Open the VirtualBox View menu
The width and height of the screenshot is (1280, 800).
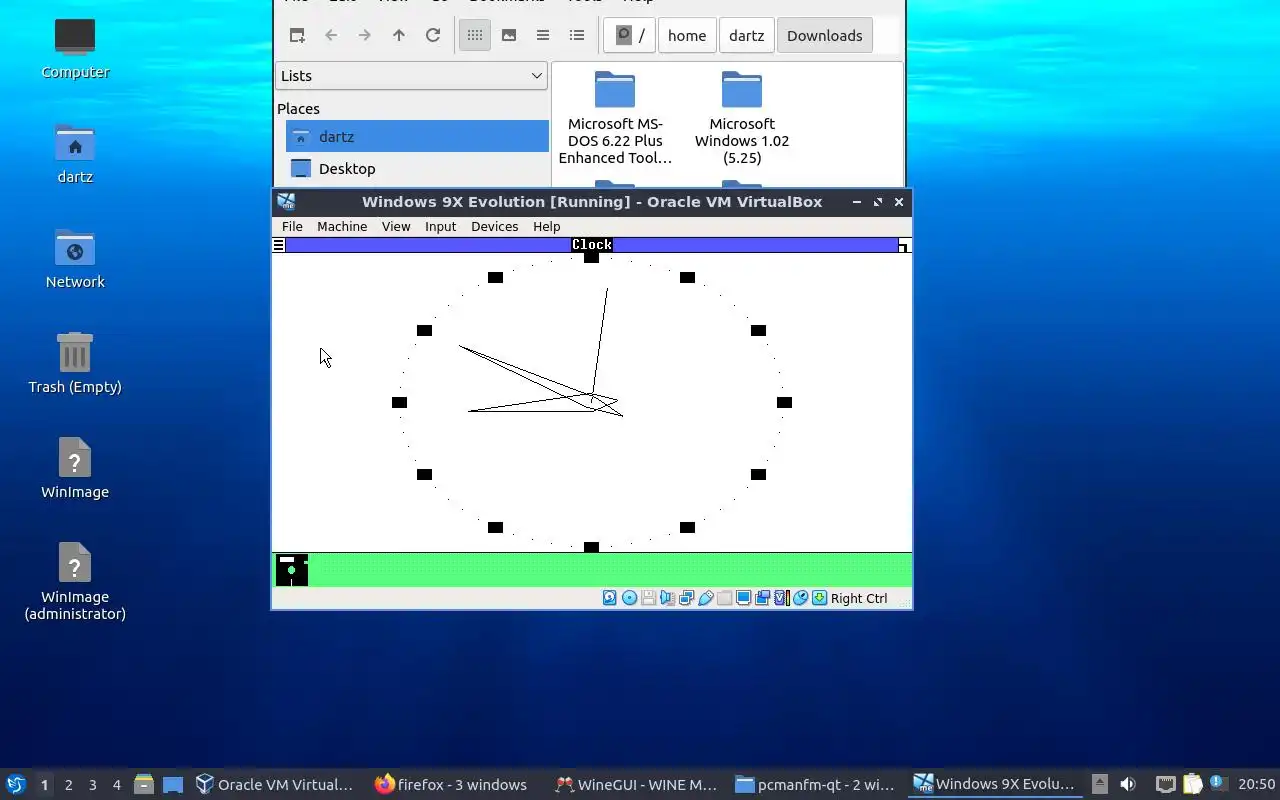(396, 226)
